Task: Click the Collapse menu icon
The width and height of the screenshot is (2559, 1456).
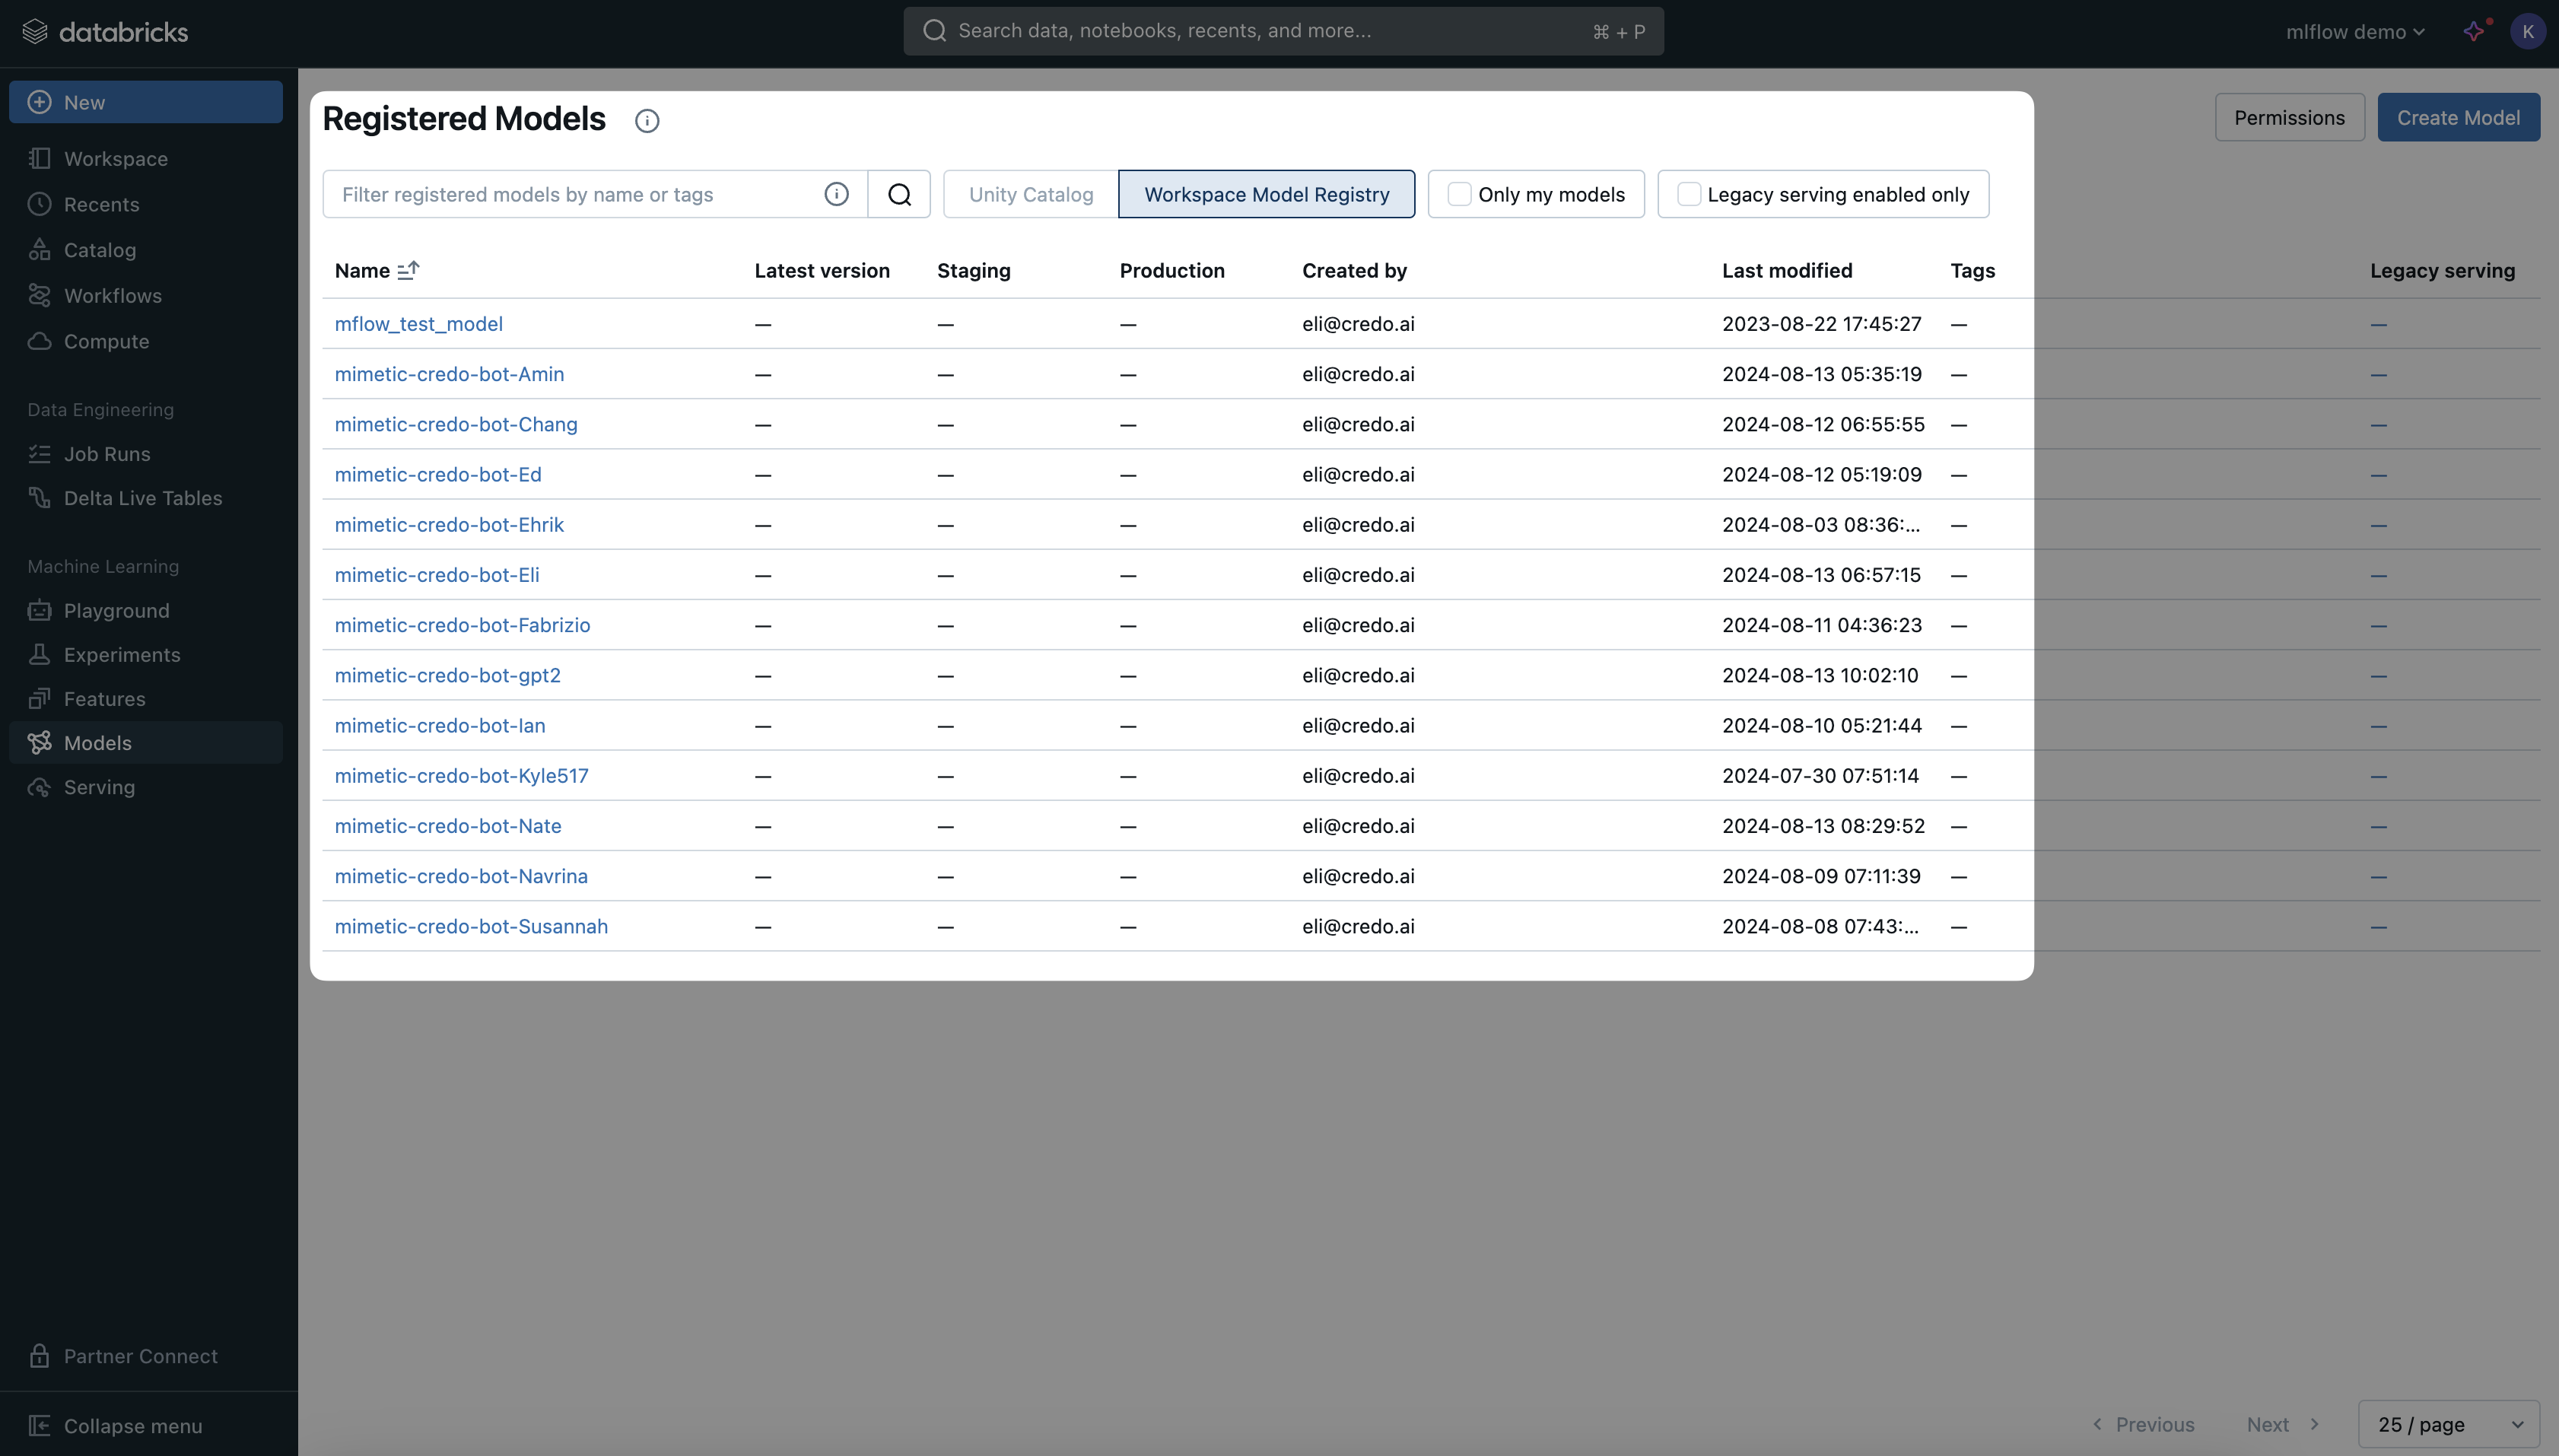Action: (x=40, y=1426)
